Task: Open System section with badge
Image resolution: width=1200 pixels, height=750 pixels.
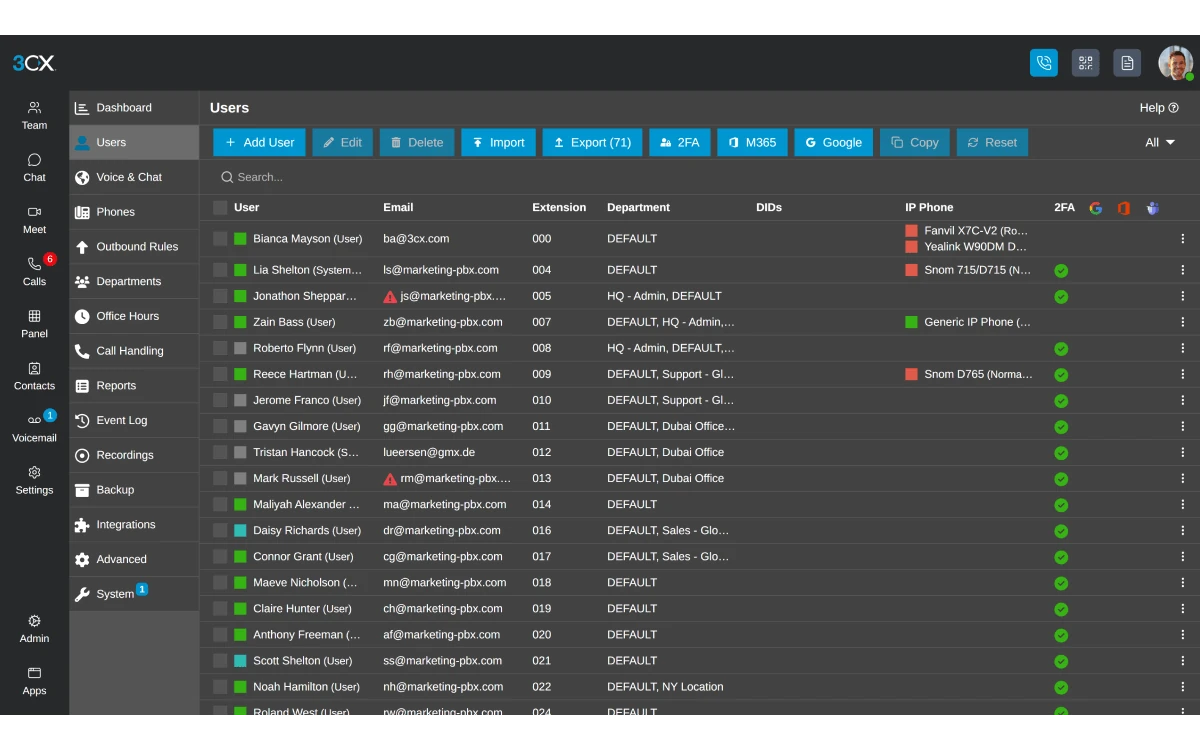Action: 134,593
